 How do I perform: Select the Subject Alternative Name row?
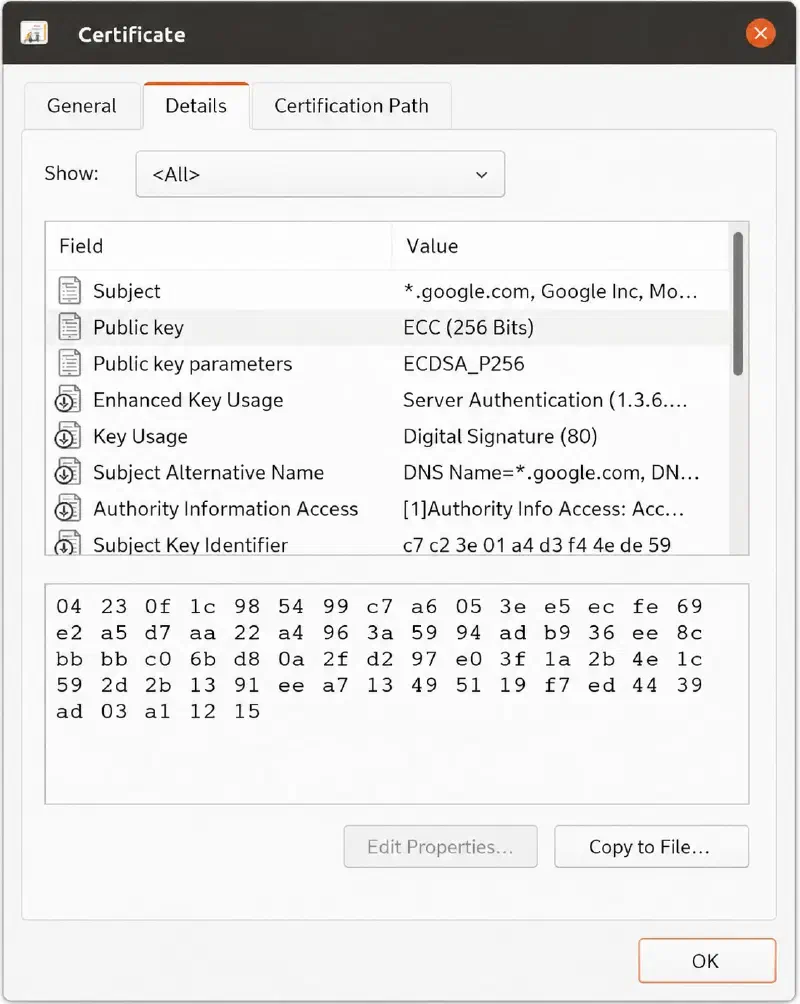pyautogui.click(x=388, y=473)
